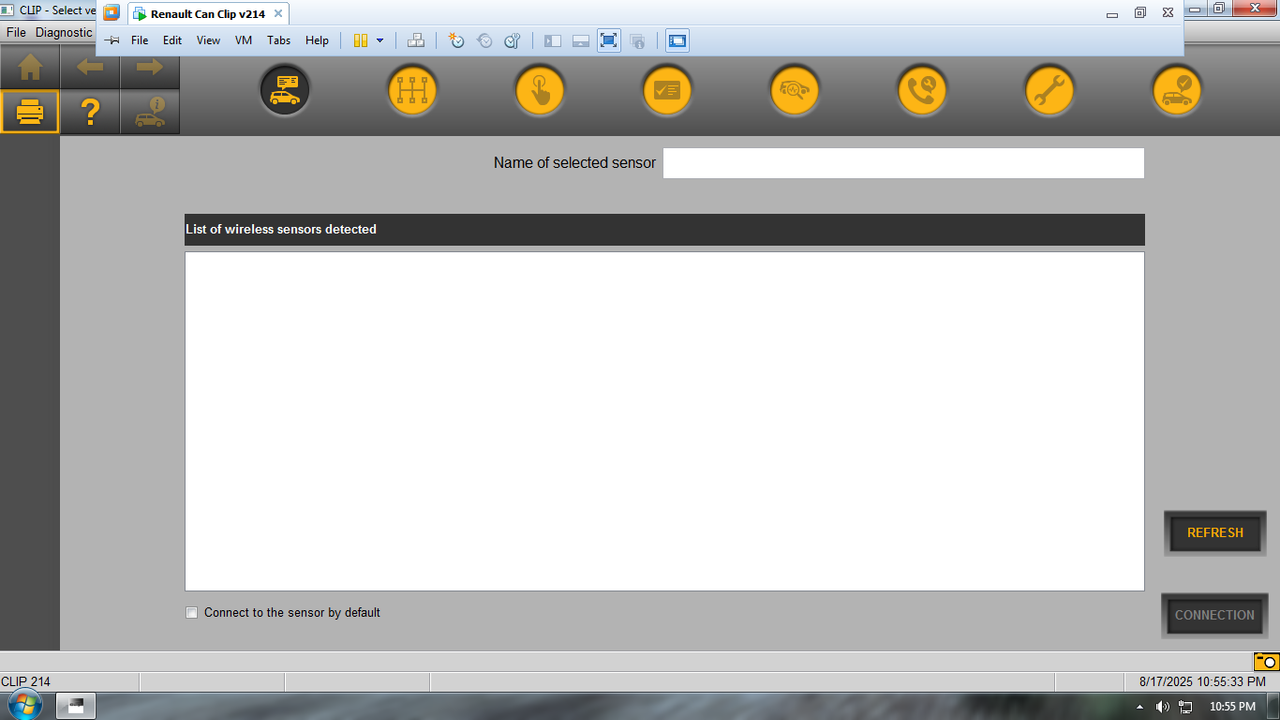
Task: Click the VMware console view icon
Action: [677, 41]
